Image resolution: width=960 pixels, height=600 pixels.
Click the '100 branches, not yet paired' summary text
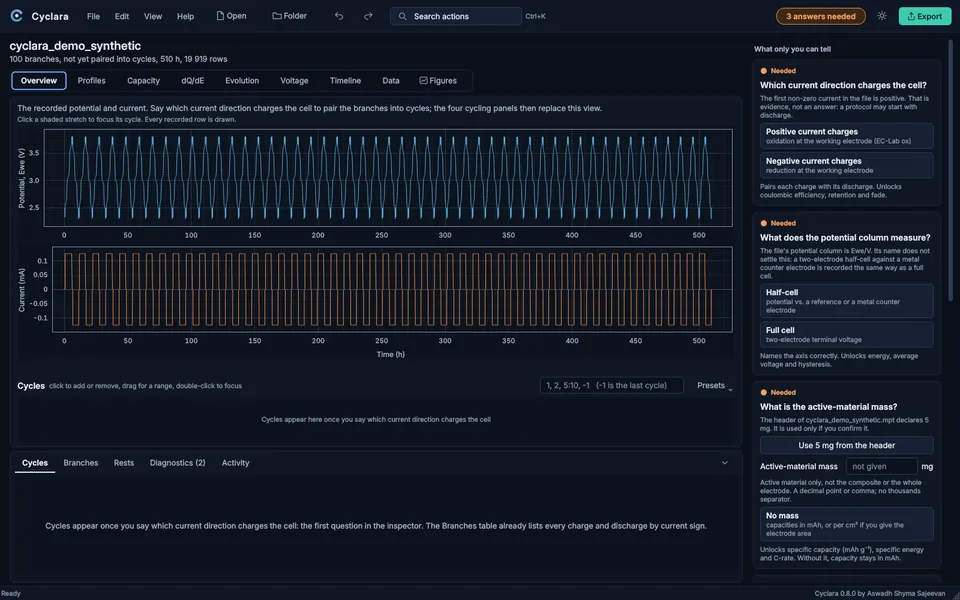[118, 59]
